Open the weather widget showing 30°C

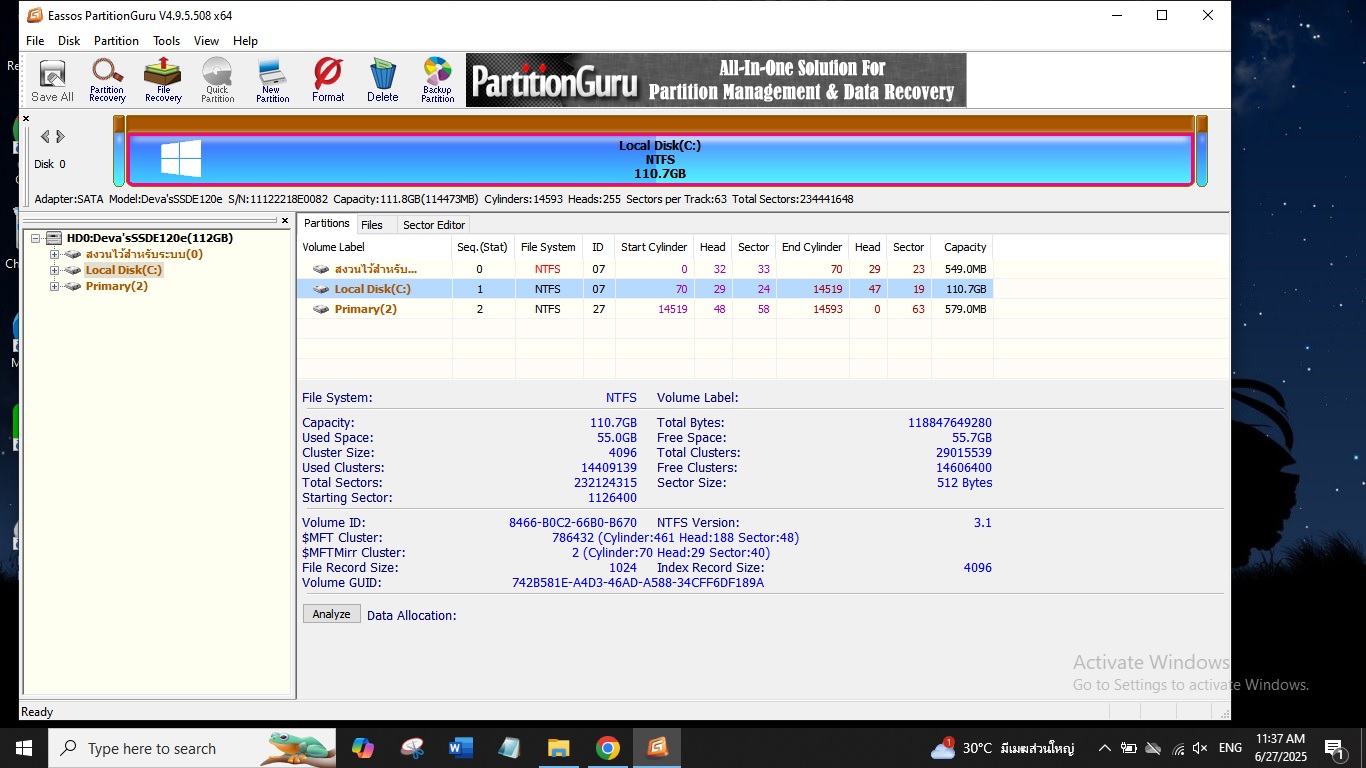[x=1003, y=748]
